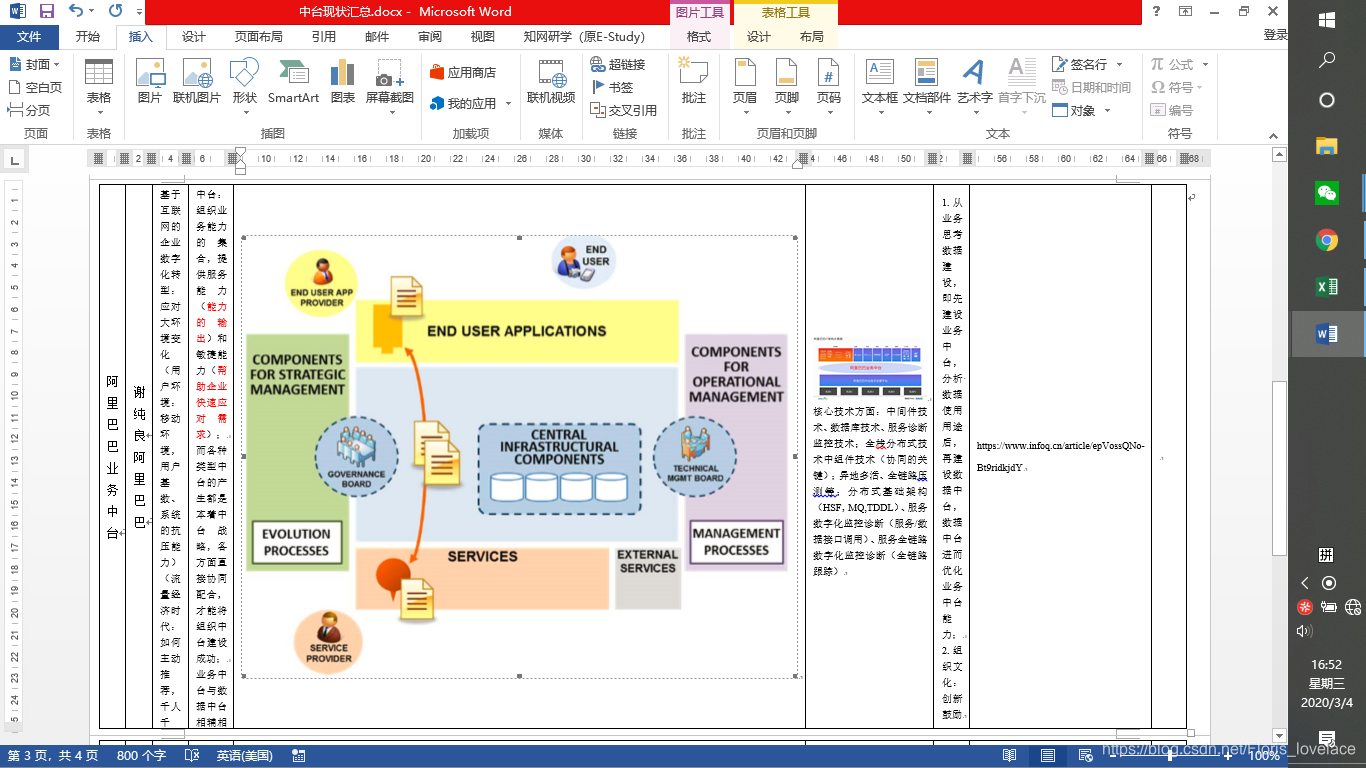Open File Explorer from taskbar
This screenshot has width=1366, height=768.
[1327, 146]
